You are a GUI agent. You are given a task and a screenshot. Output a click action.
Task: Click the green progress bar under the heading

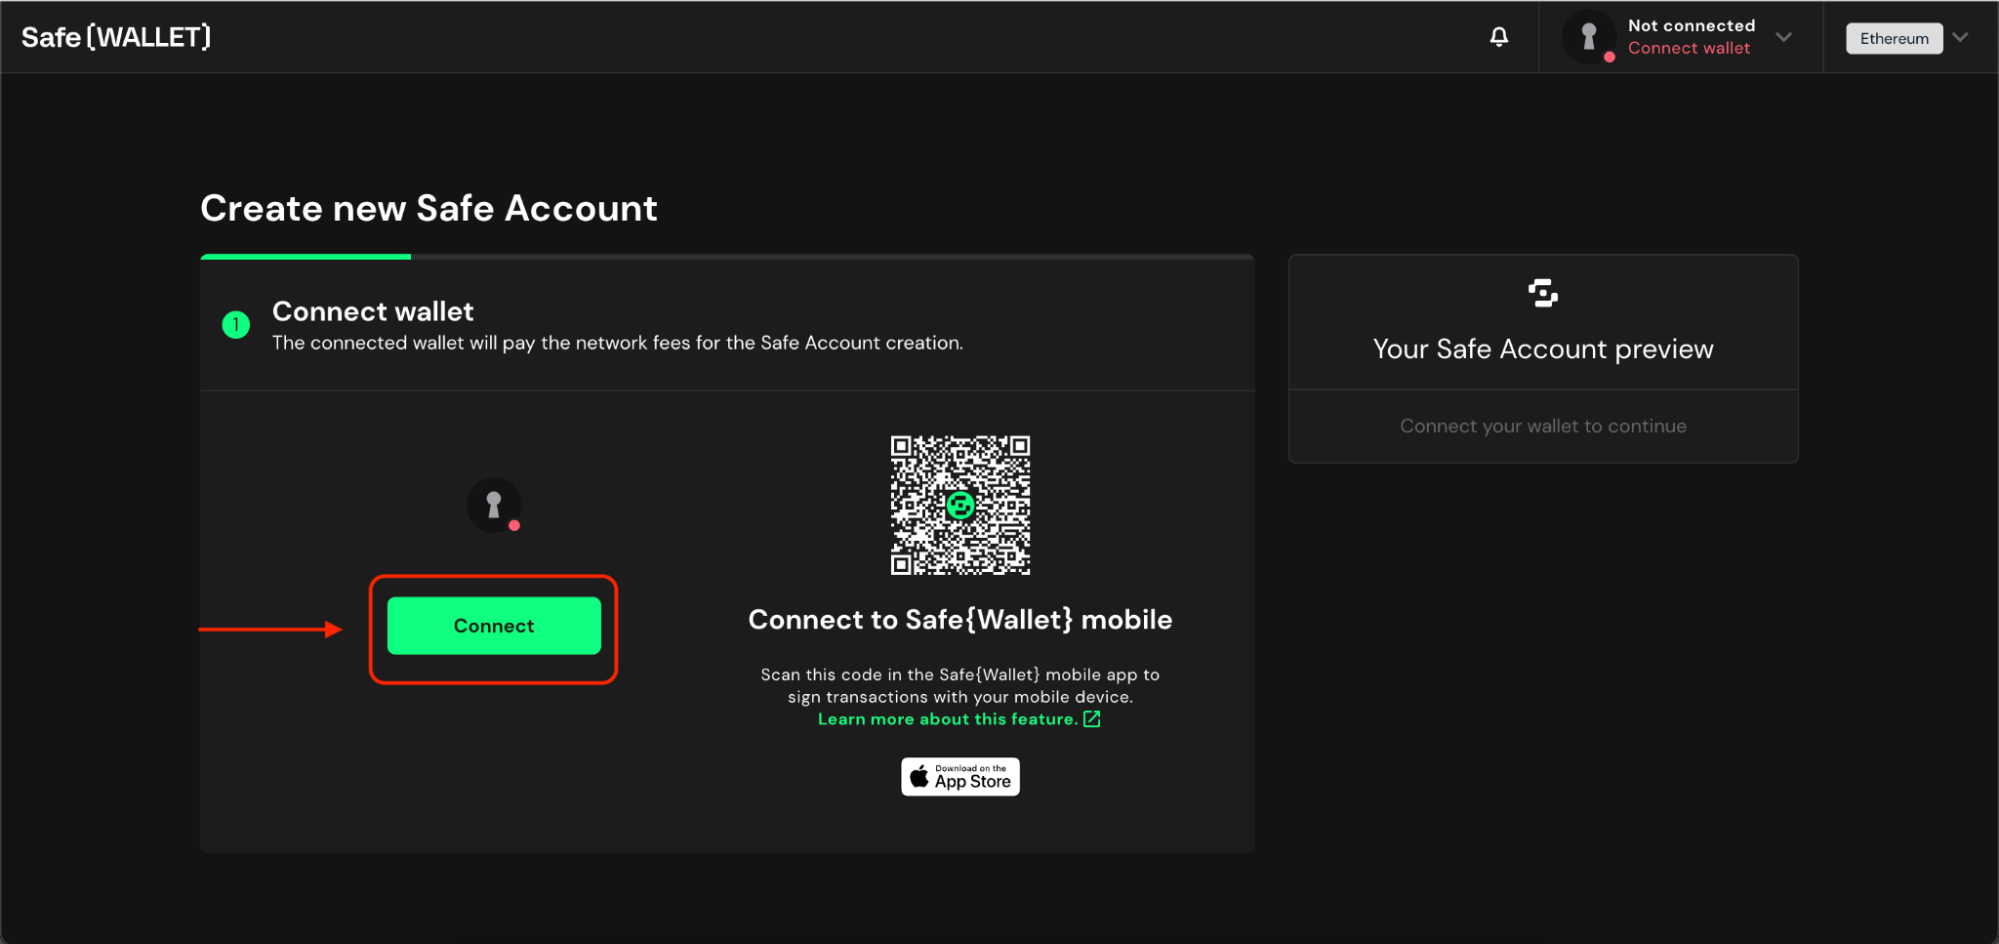305,256
